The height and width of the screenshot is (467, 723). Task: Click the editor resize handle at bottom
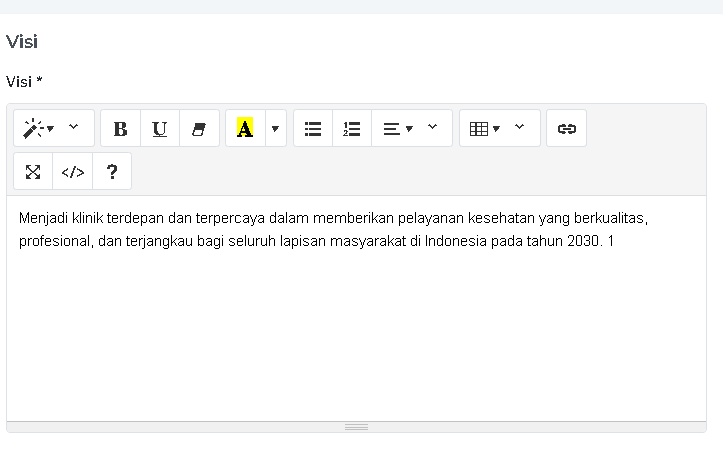[x=356, y=427]
